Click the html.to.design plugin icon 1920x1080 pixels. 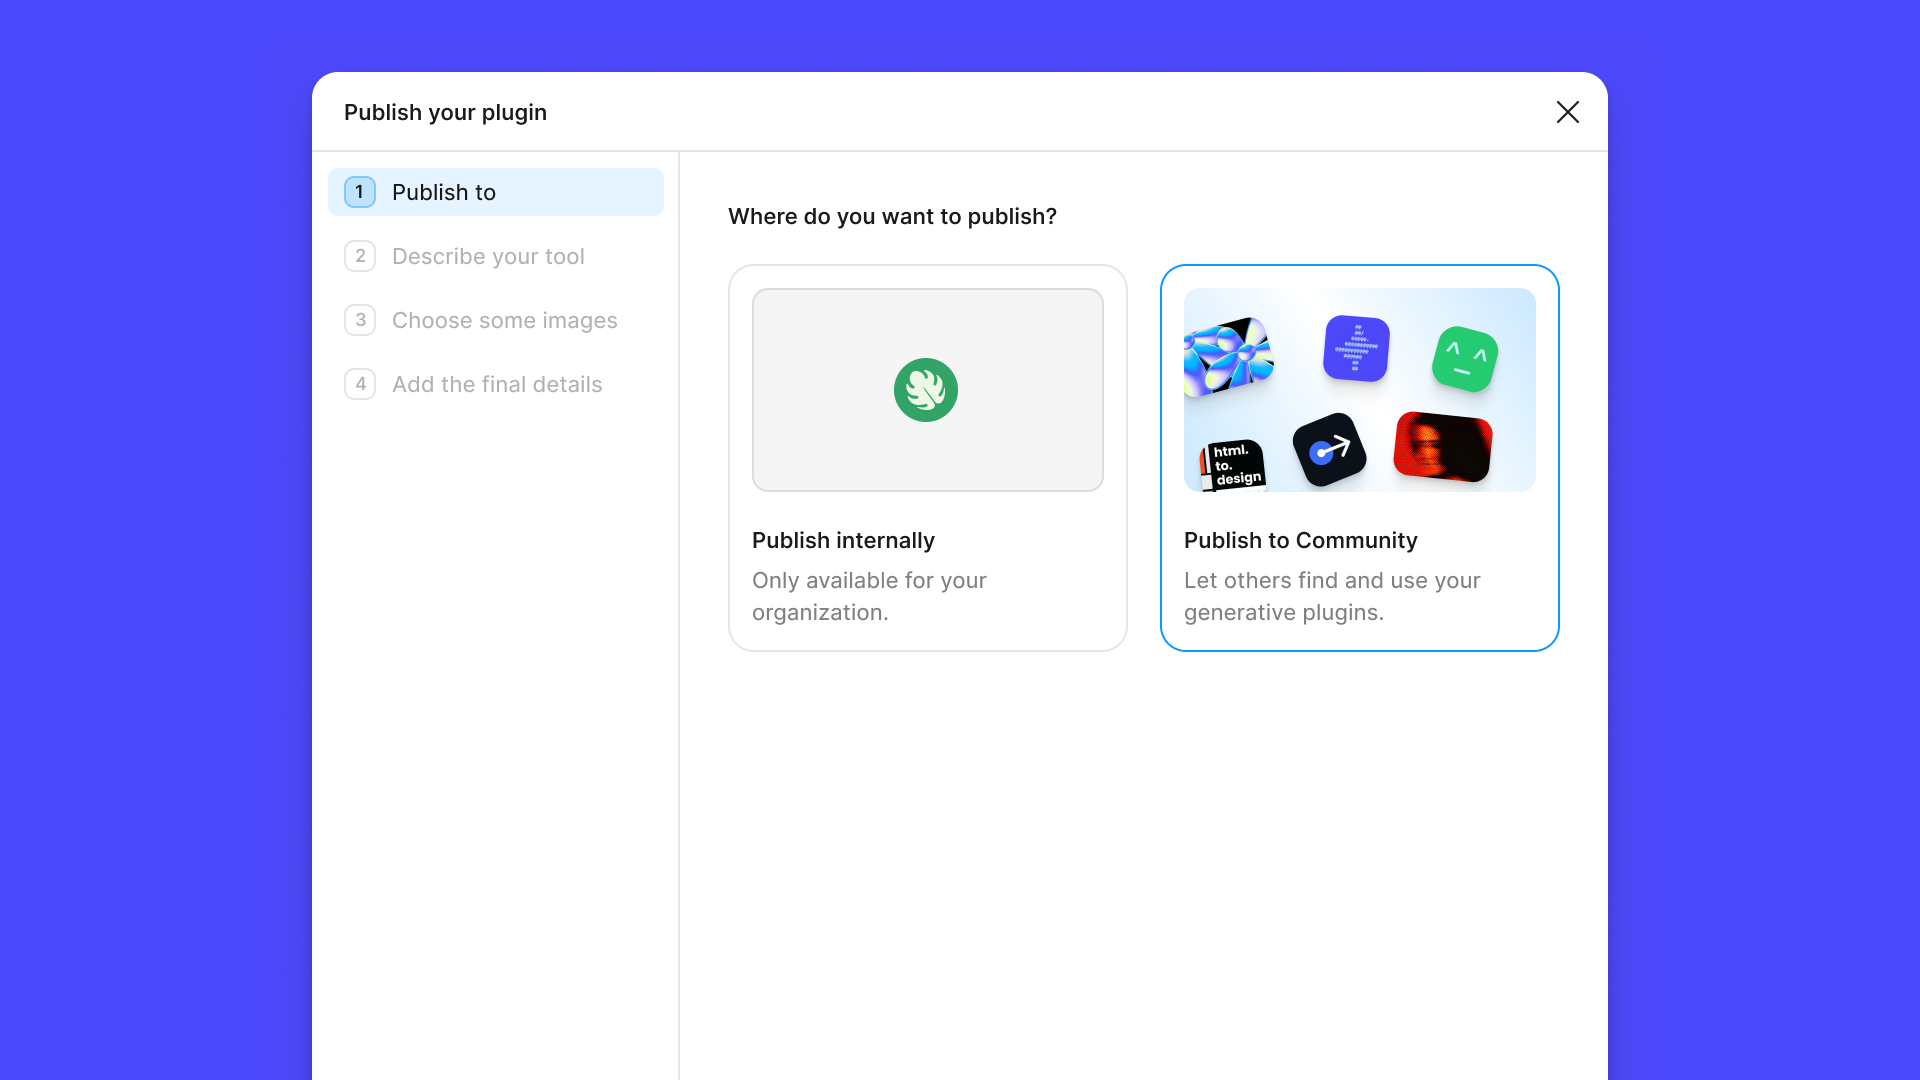[x=1233, y=465]
